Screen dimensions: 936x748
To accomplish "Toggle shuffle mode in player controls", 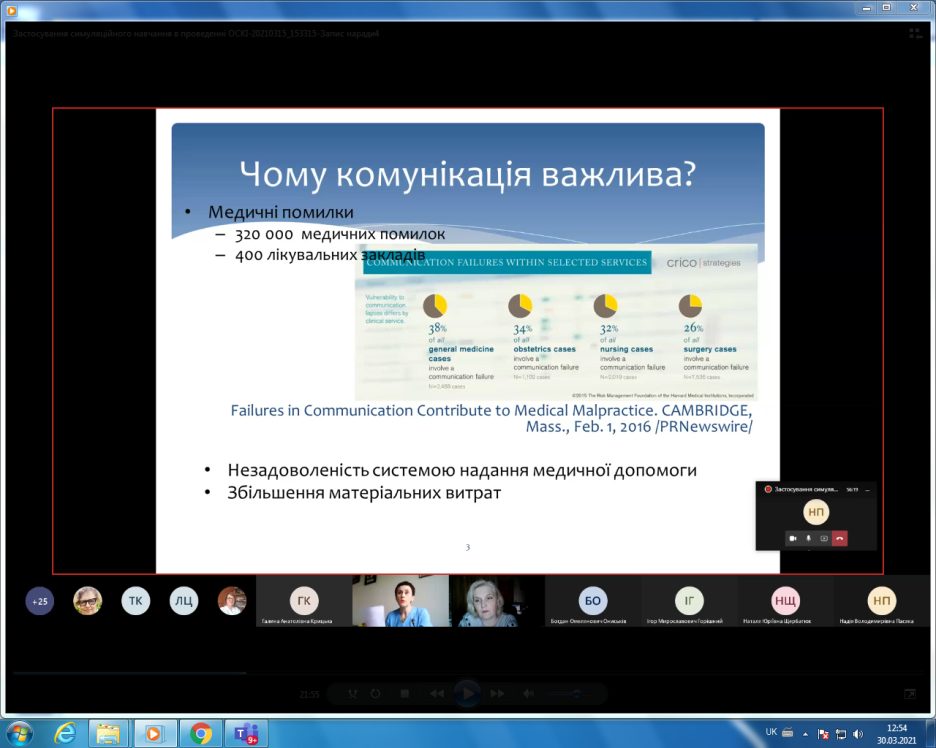I will point(353,693).
